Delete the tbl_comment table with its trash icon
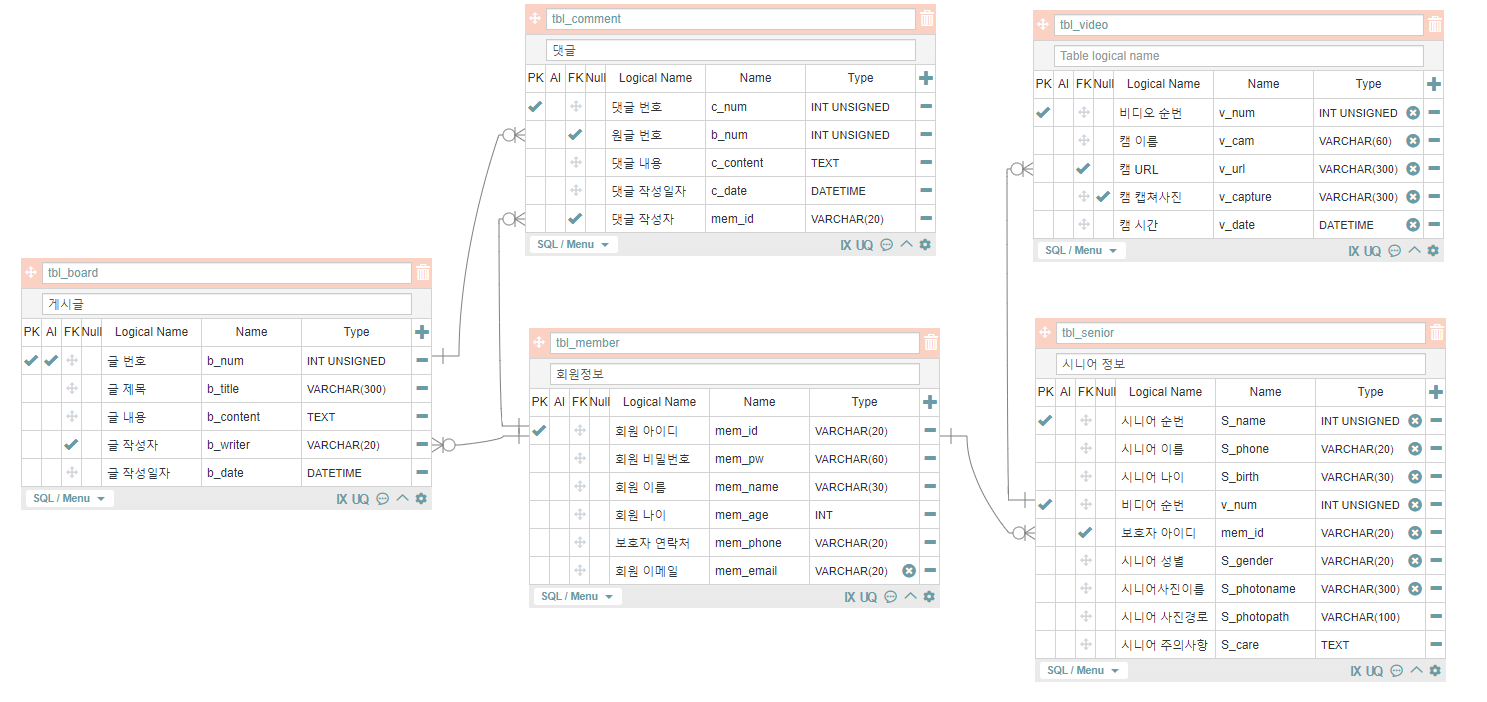The height and width of the screenshot is (702, 1487). pyautogui.click(x=927, y=18)
